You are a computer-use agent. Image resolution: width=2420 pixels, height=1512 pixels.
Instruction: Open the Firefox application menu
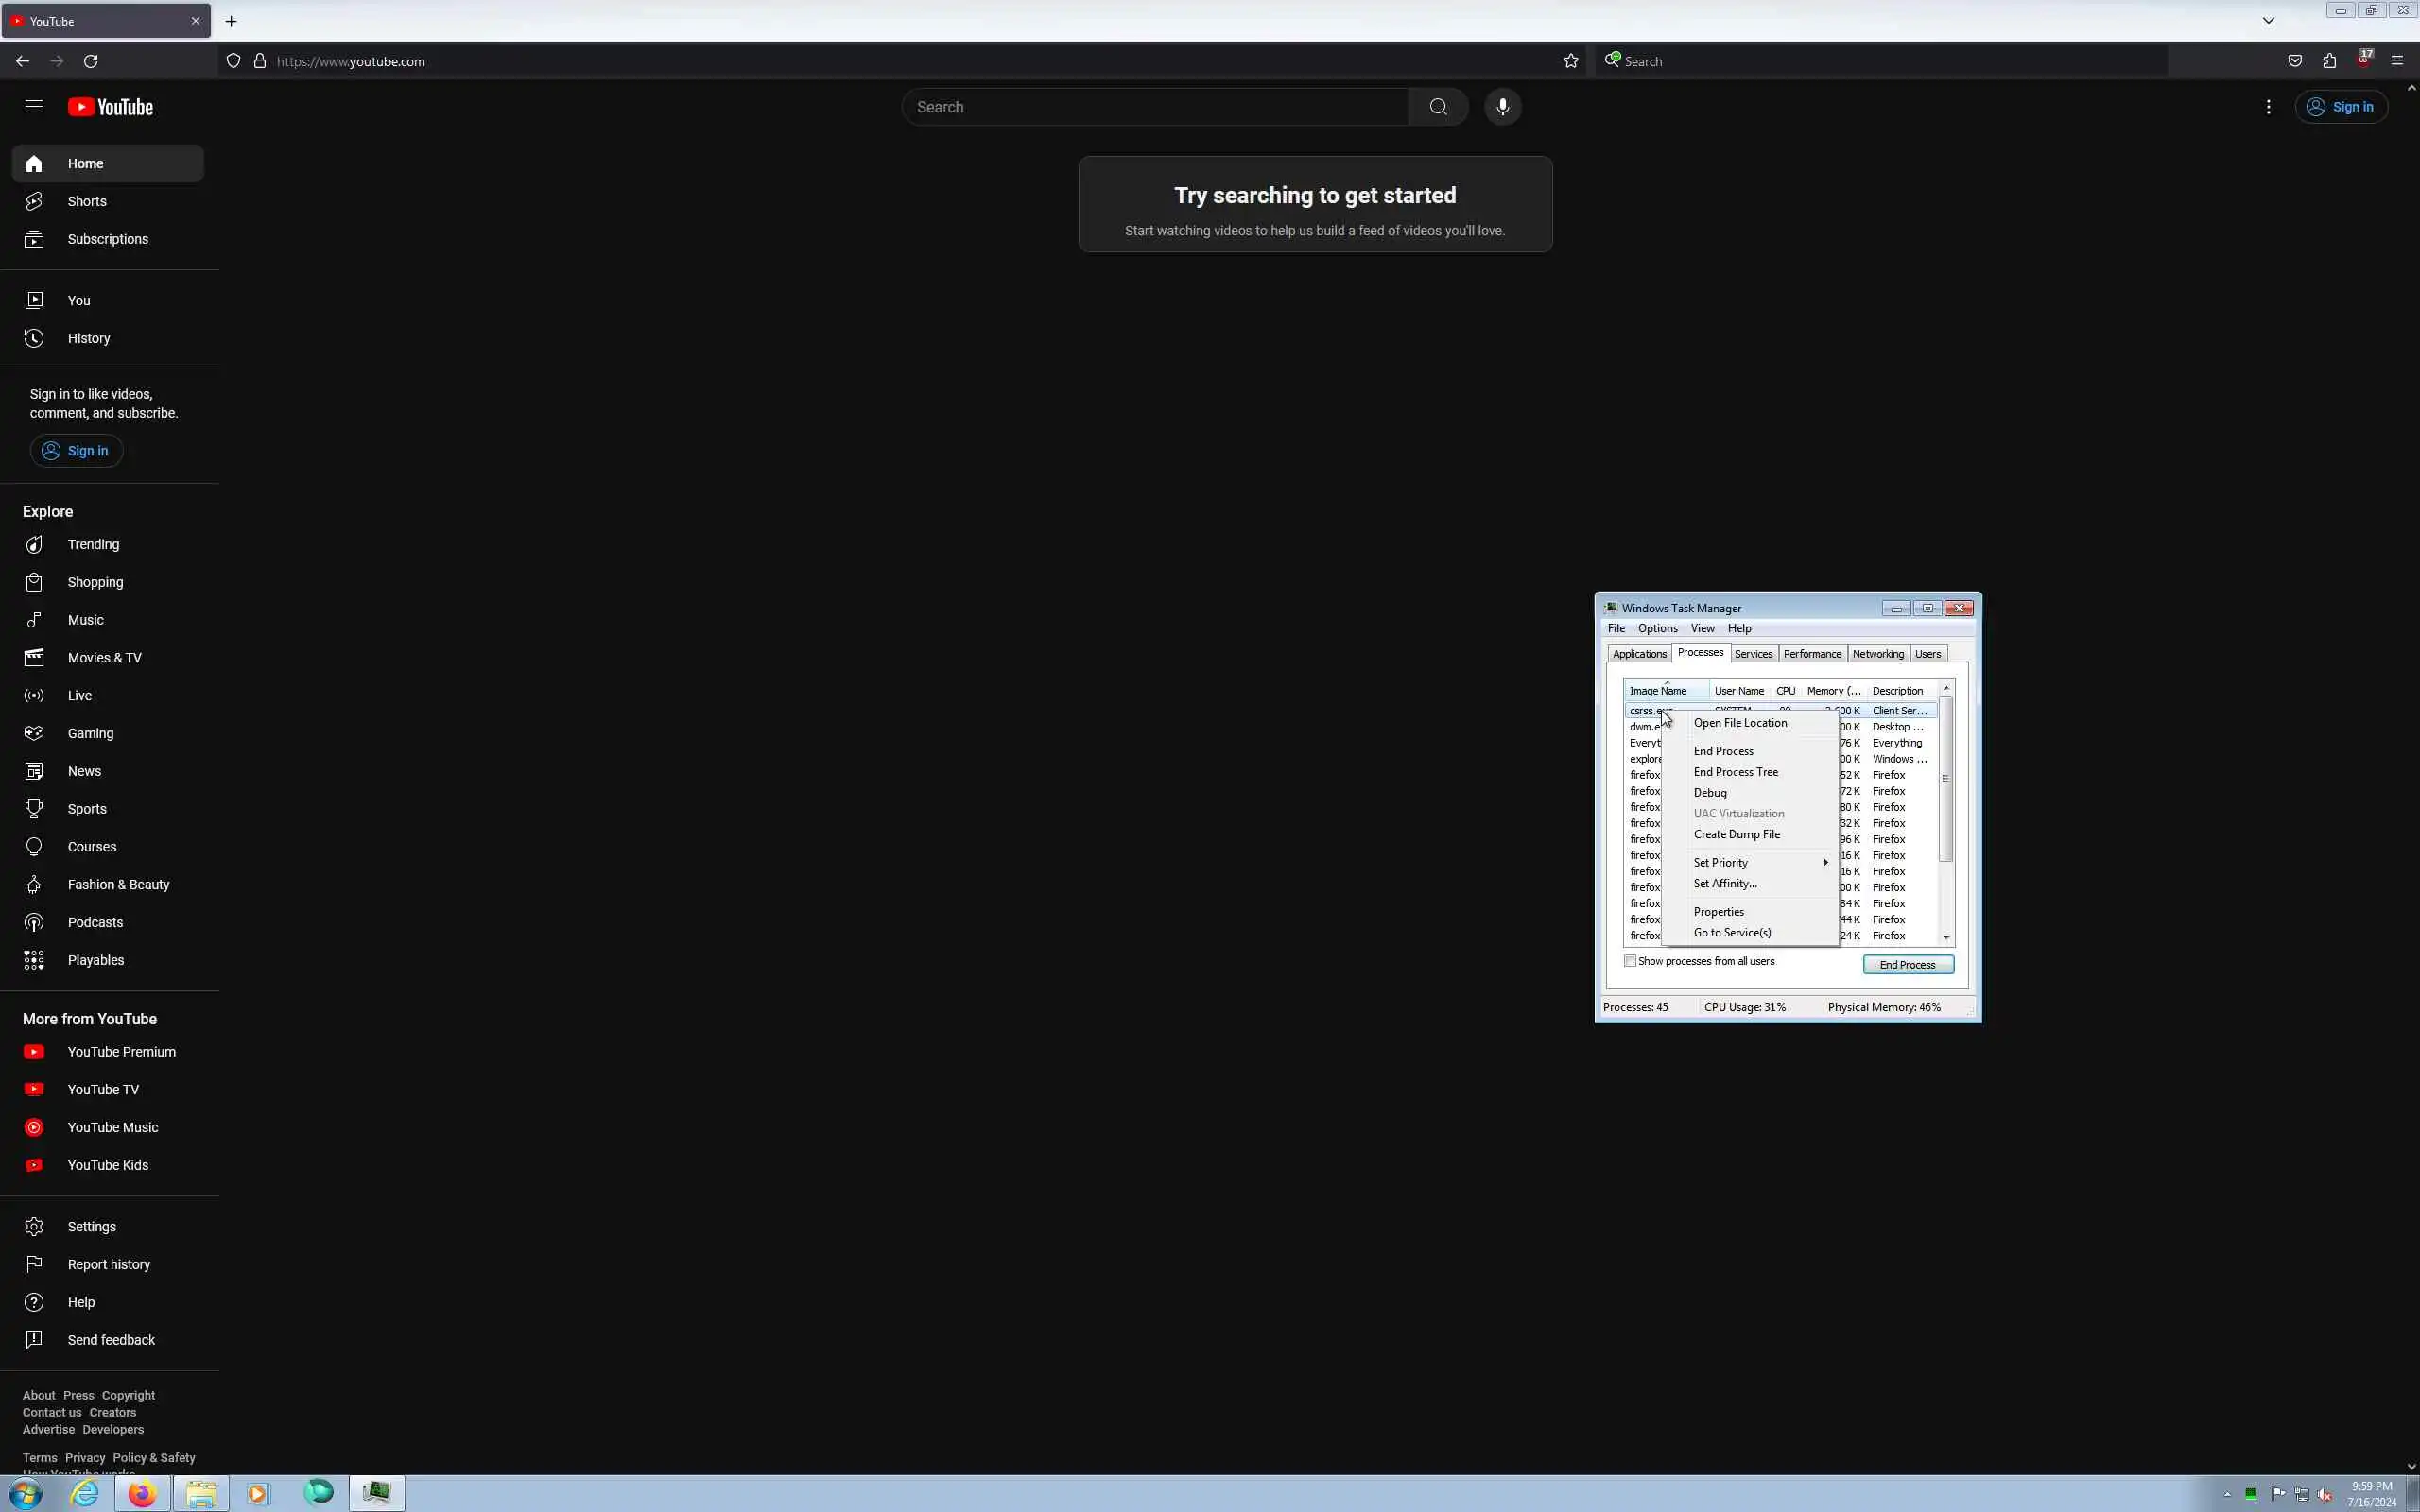coord(2397,61)
